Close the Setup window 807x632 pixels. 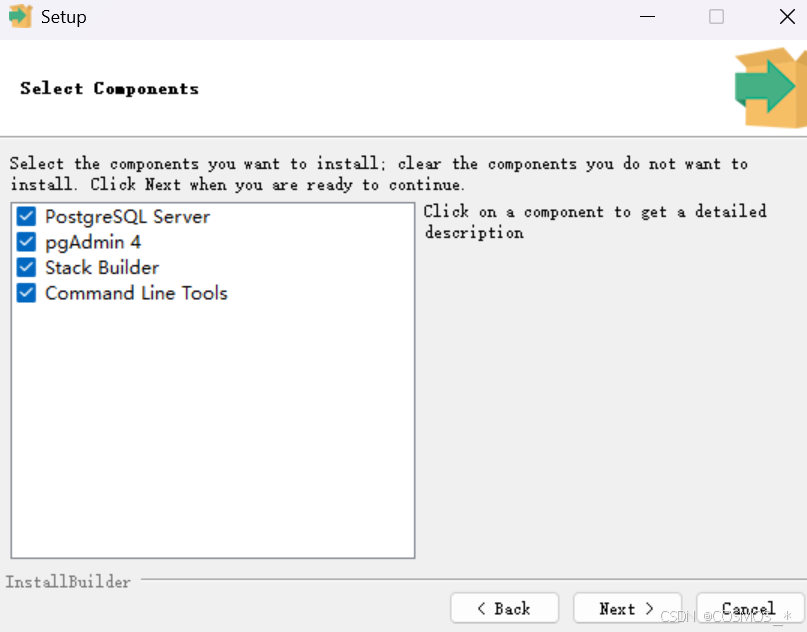coord(787,16)
